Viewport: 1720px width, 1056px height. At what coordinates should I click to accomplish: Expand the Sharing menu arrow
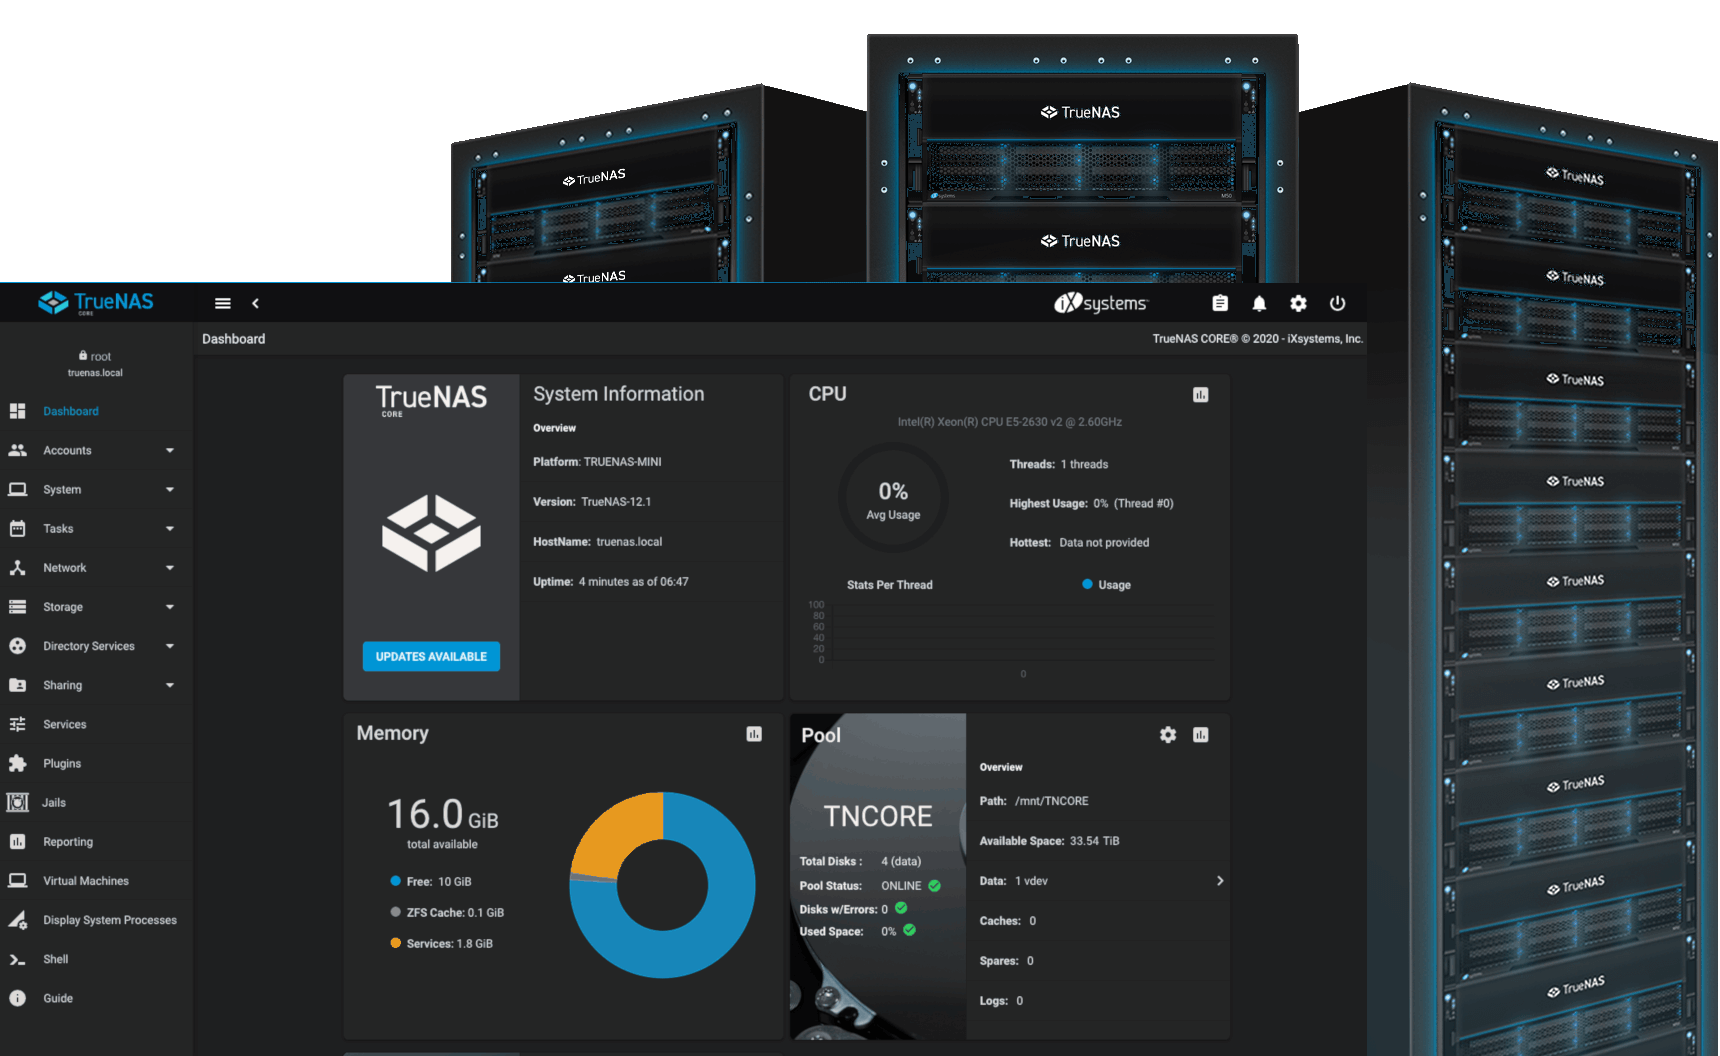tap(170, 685)
